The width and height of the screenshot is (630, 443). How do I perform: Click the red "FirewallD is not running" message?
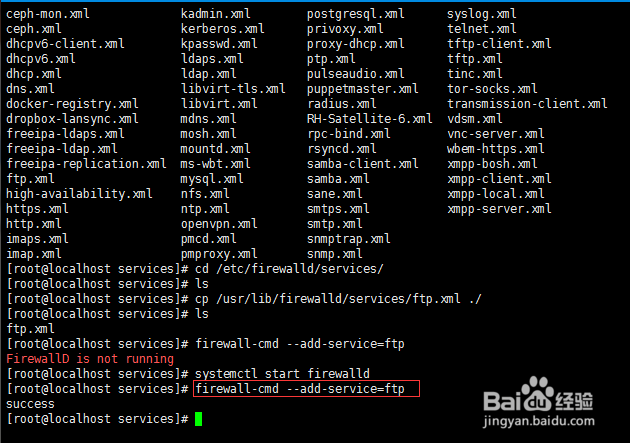coord(89,359)
